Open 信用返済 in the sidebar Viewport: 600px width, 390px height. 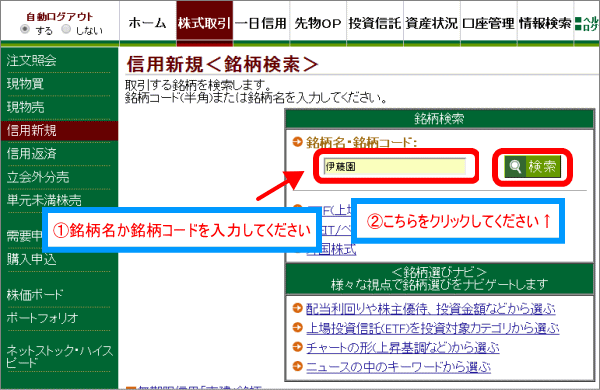point(31,153)
